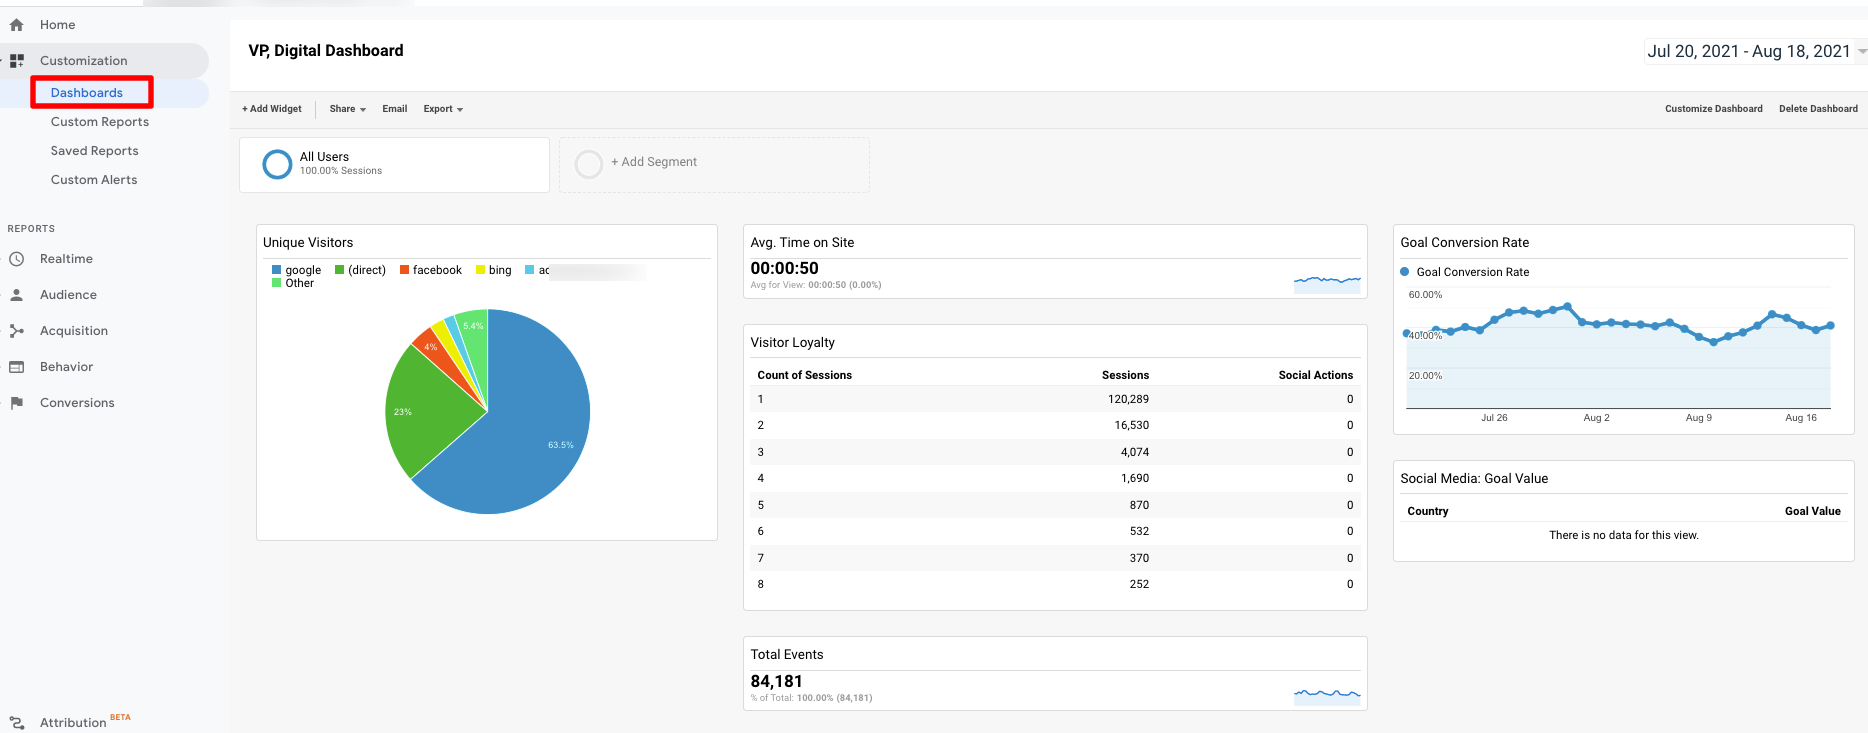Screen dimensions: 1868x733
Task: Click the Sessions column header
Action: pyautogui.click(x=1125, y=375)
